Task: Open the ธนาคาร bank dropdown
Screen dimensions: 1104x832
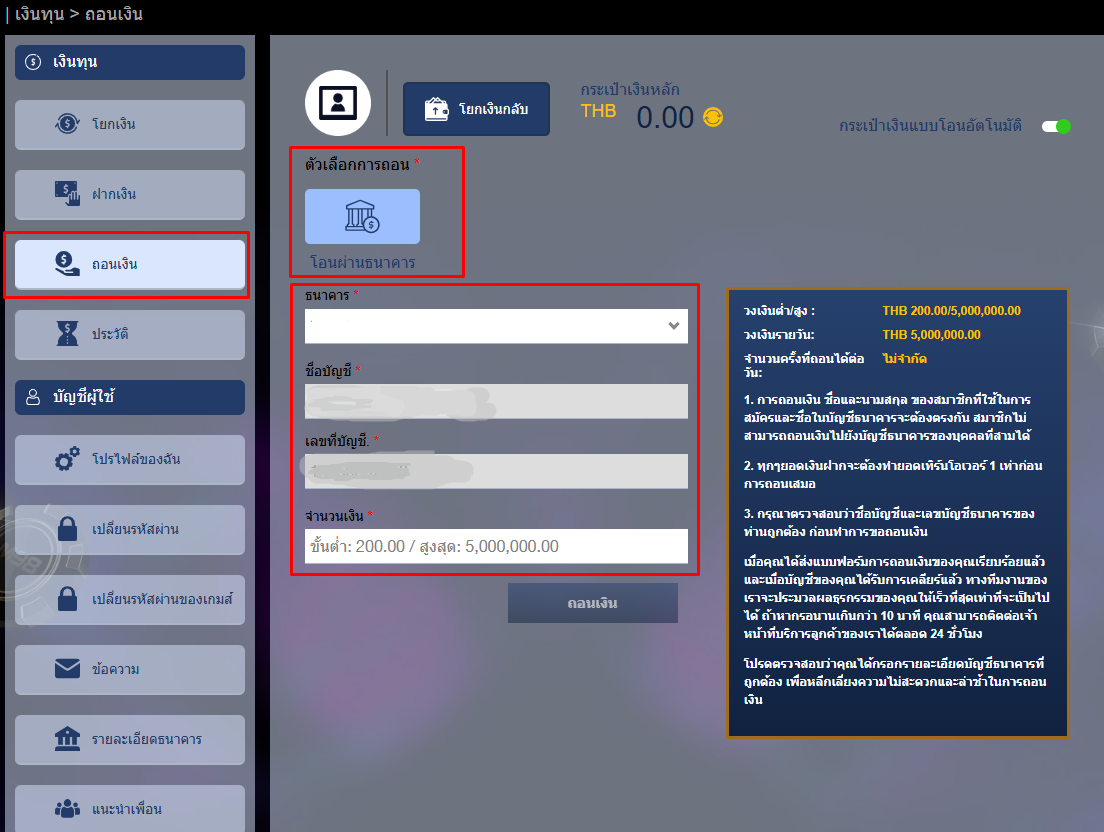Action: click(494, 326)
